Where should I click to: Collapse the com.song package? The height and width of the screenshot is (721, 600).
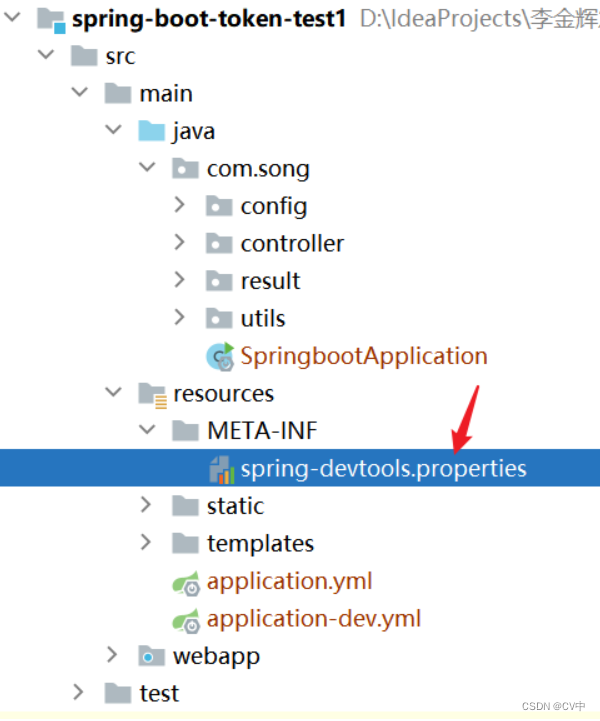coord(147,167)
